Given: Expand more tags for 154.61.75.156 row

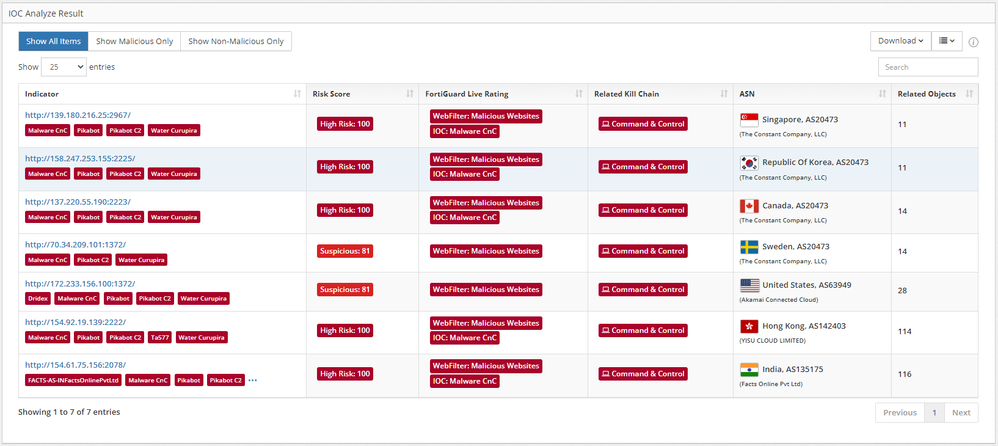Looking at the screenshot, I should pos(253,380).
